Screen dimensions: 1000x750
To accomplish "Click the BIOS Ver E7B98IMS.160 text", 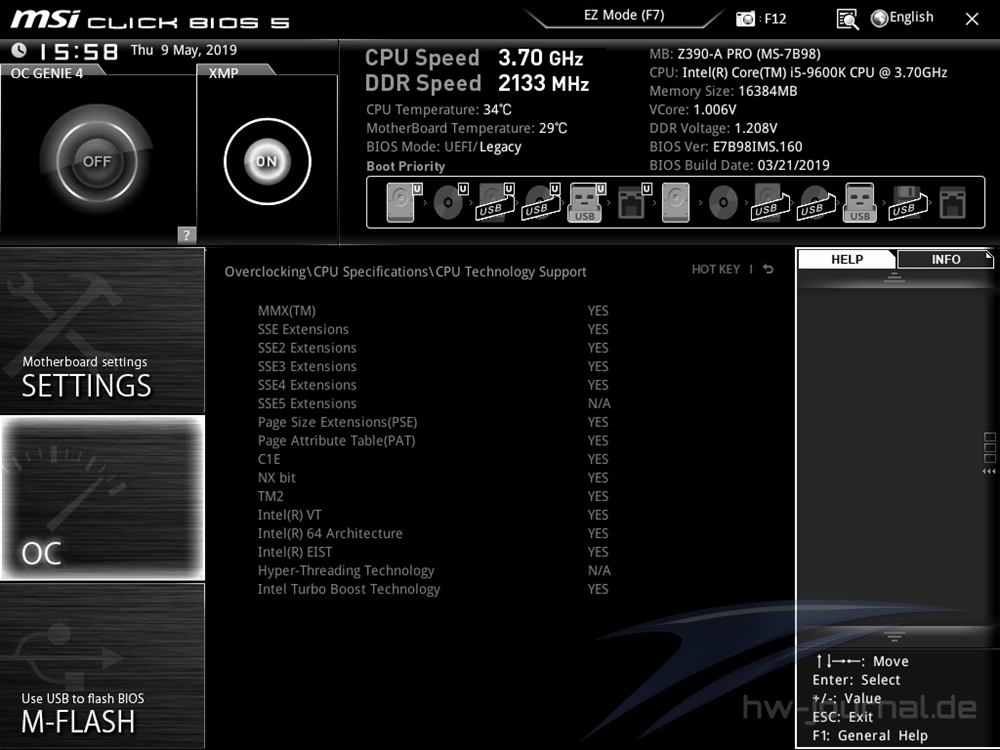I will click(x=726, y=147).
